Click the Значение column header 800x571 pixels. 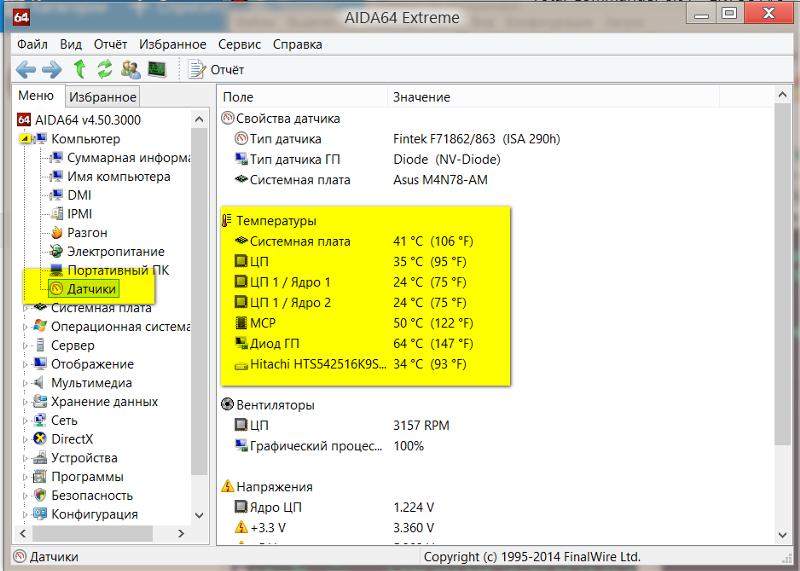point(554,97)
